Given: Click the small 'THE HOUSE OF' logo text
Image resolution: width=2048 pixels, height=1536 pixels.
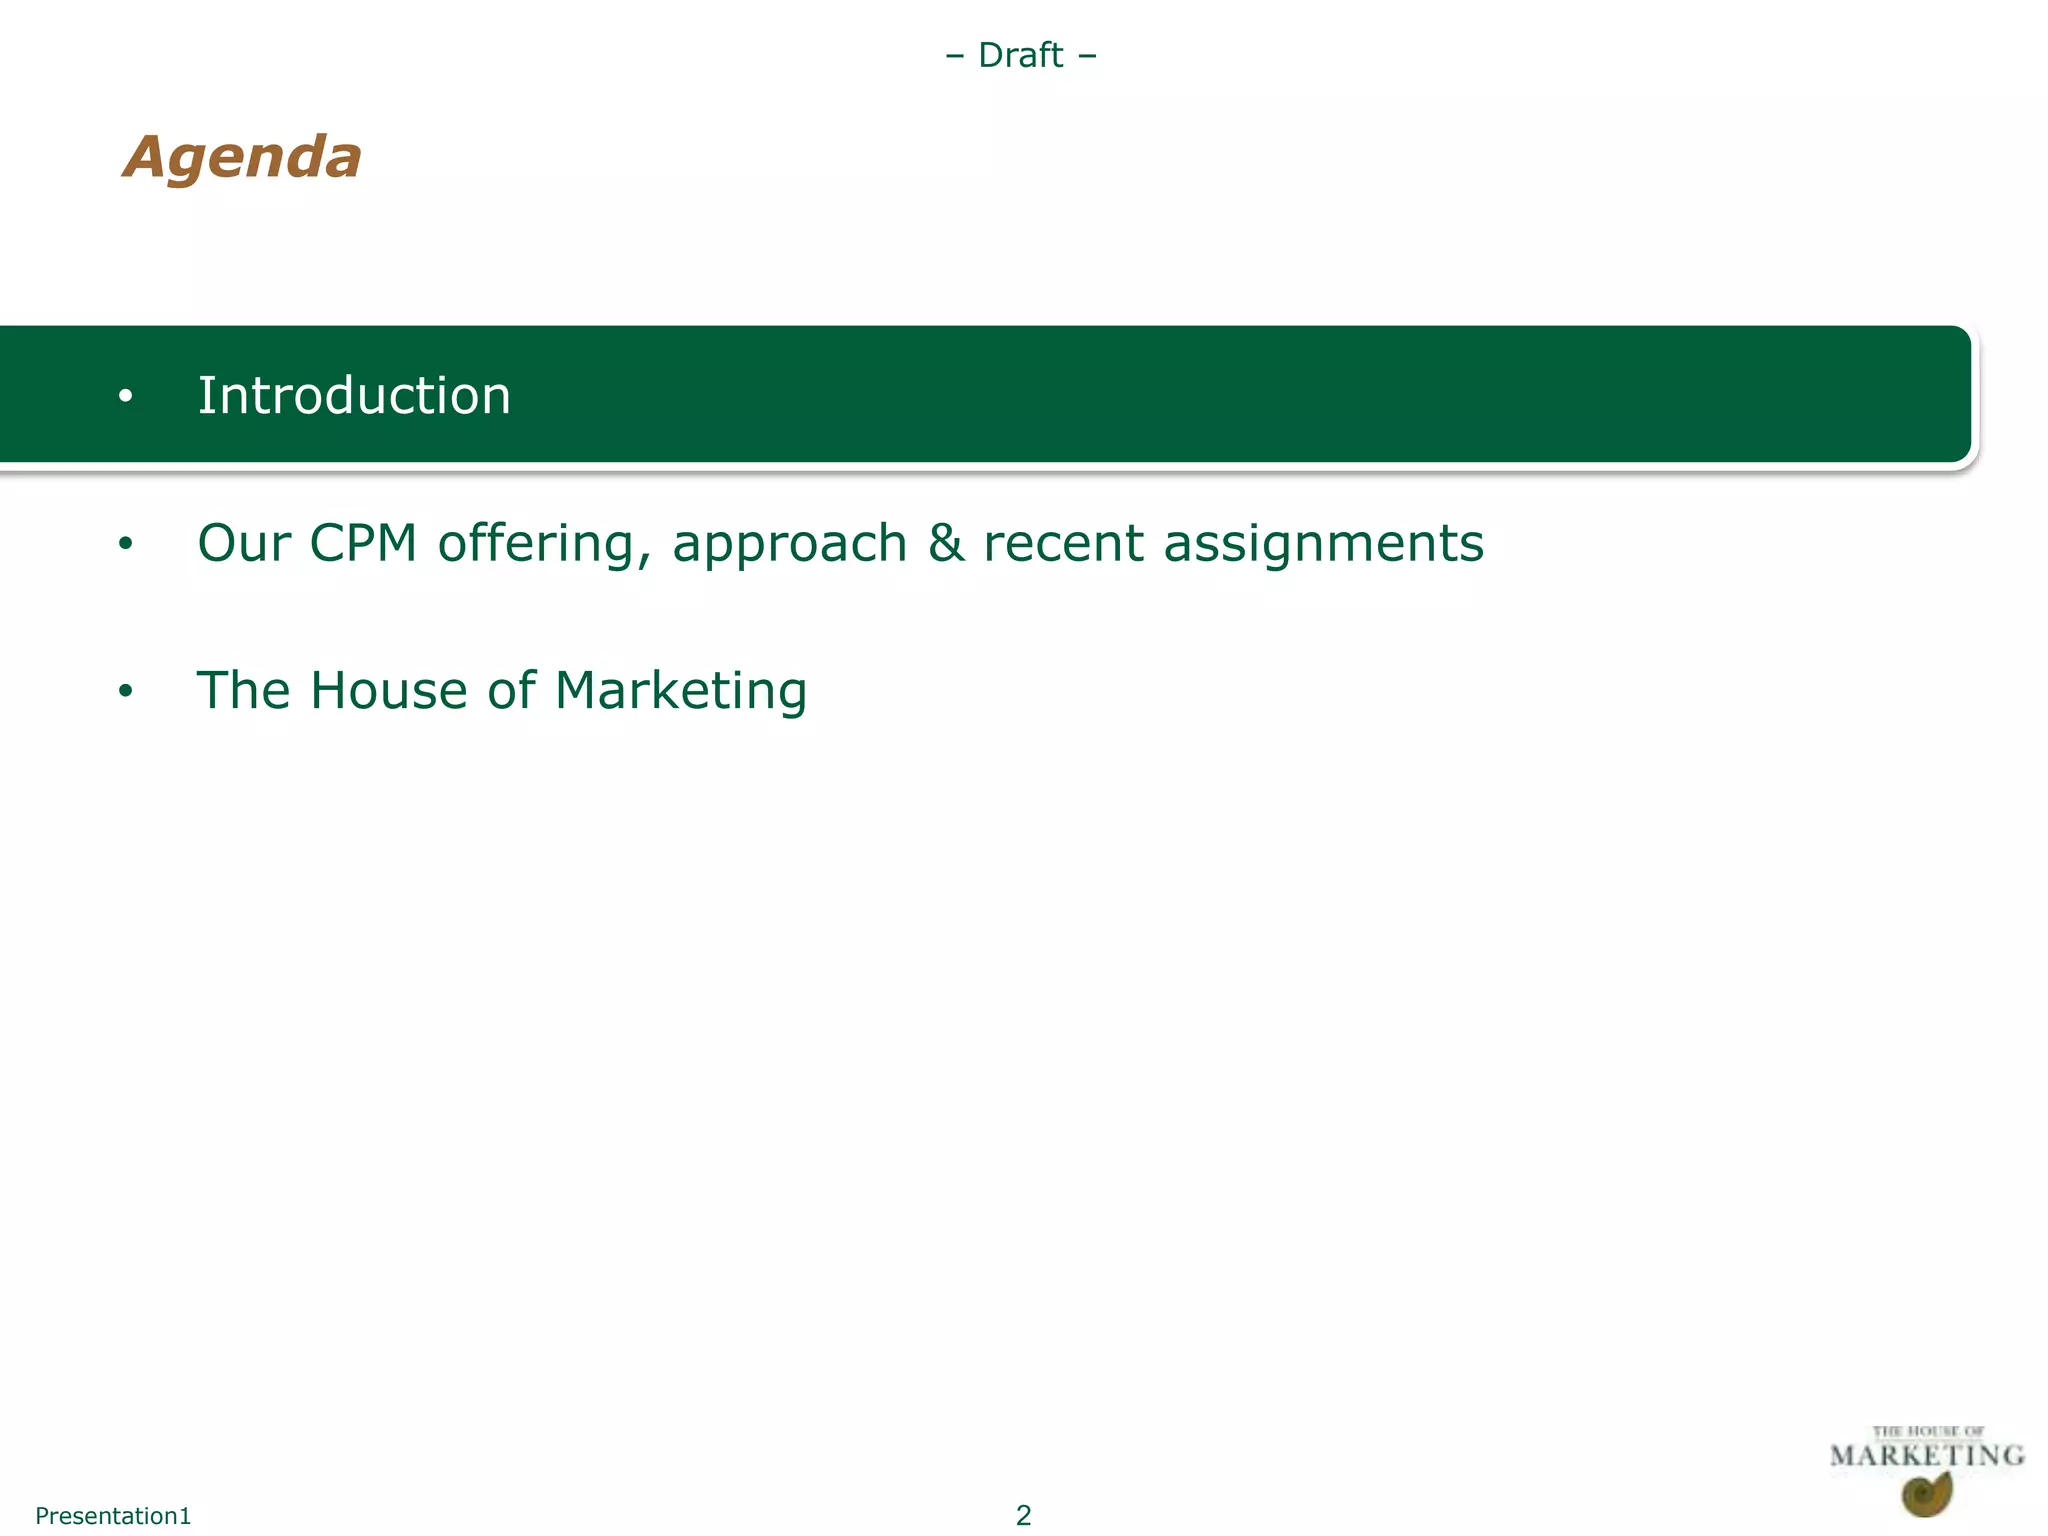Looking at the screenshot, I should 1927,1431.
